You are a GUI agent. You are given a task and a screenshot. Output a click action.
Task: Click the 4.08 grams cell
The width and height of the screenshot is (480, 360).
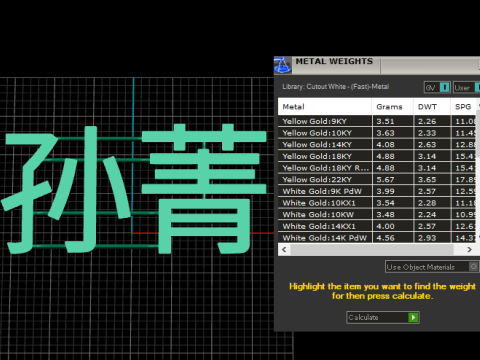point(393,145)
